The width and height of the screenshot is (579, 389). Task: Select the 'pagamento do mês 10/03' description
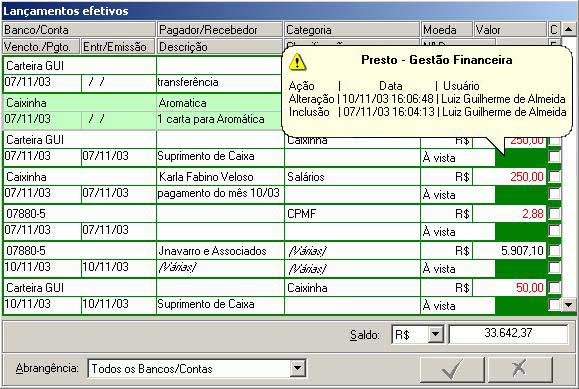(x=220, y=193)
